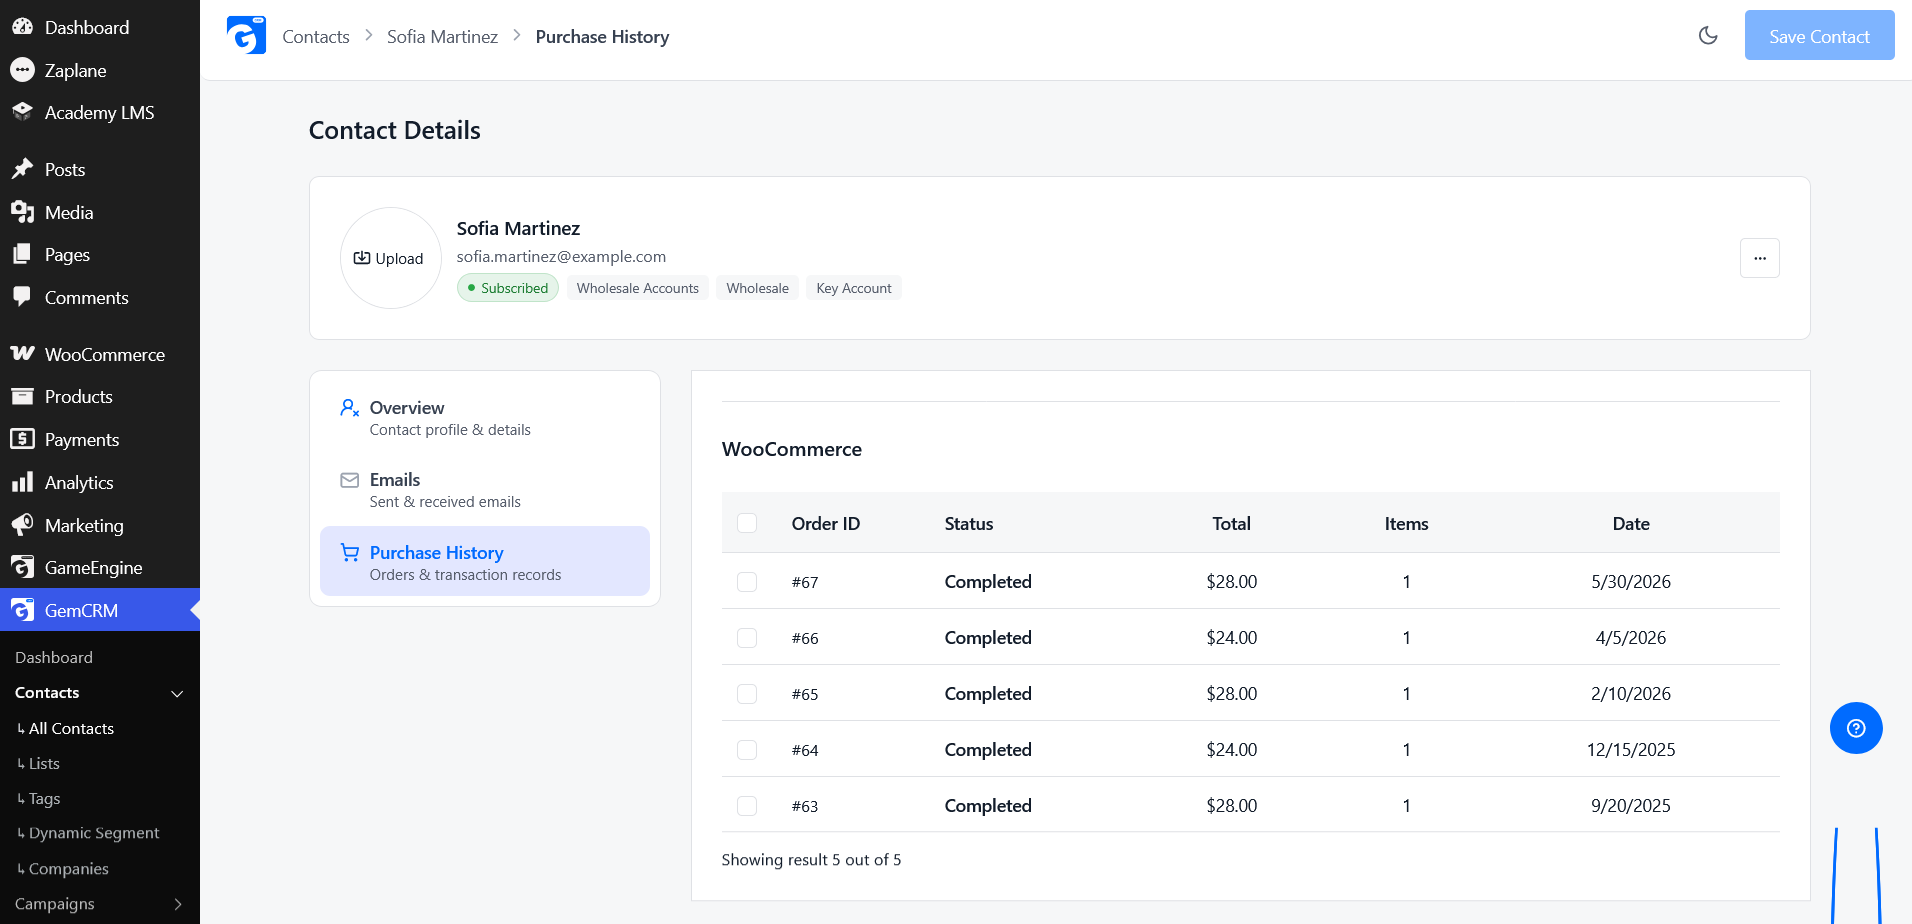
Task: Open Zaplane from the sidebar icon
Action: (22, 70)
